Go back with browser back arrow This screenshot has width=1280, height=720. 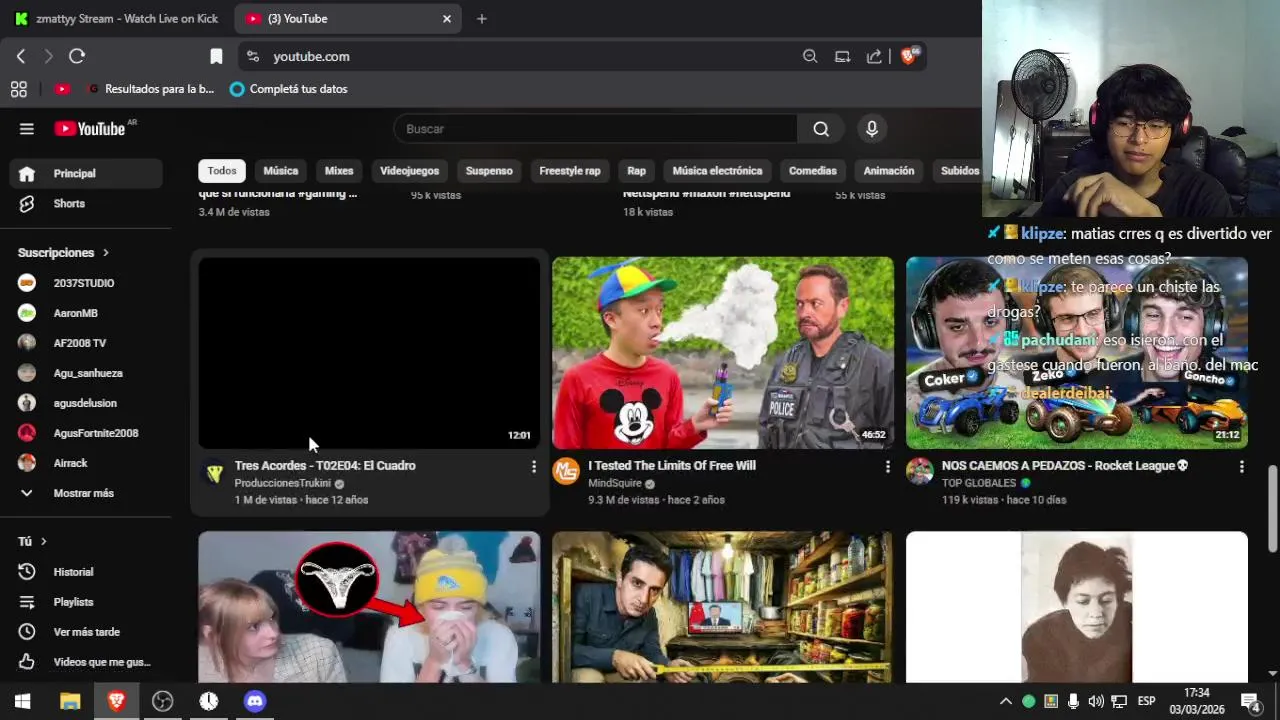(21, 57)
